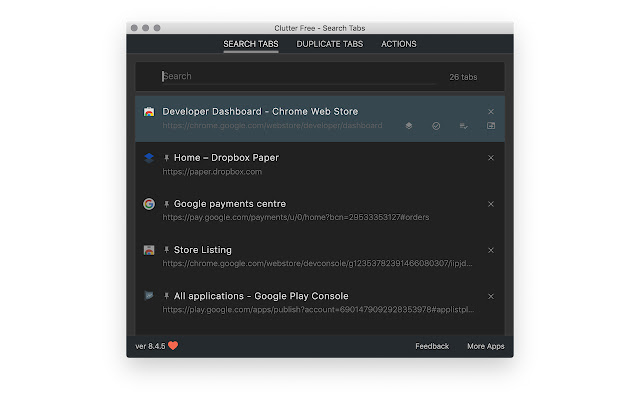The width and height of the screenshot is (640, 400).
Task: Click the paper.dropbox.com URL text
Action: pyautogui.click(x=212, y=172)
